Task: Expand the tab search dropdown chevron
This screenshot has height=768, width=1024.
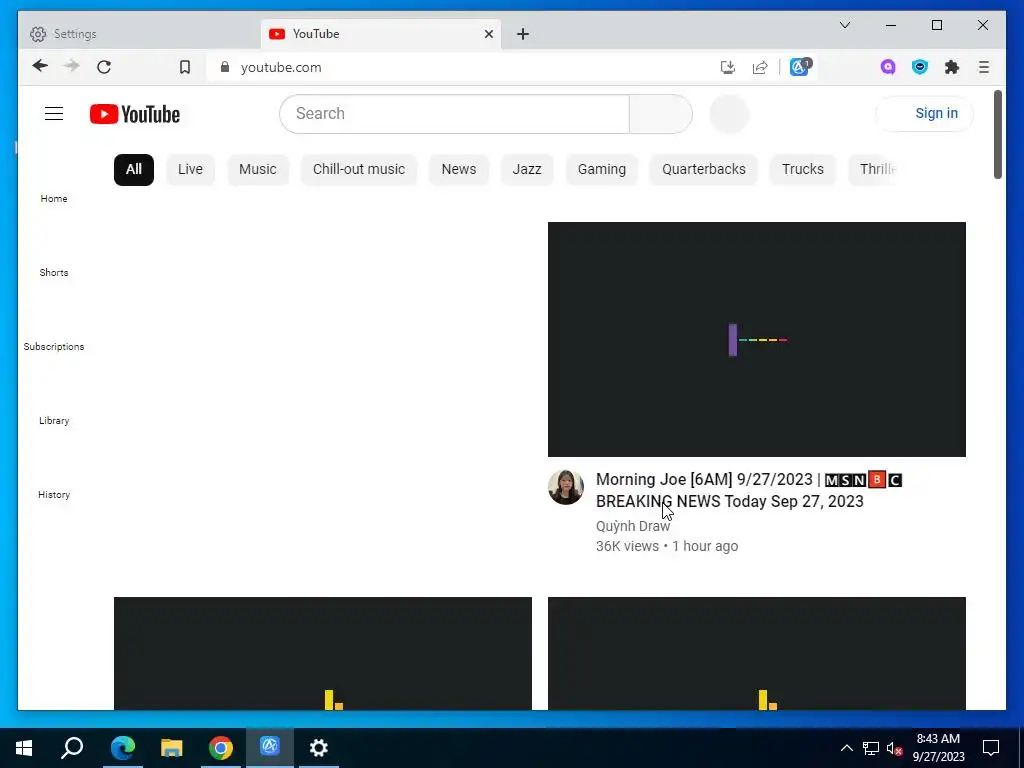Action: [844, 25]
